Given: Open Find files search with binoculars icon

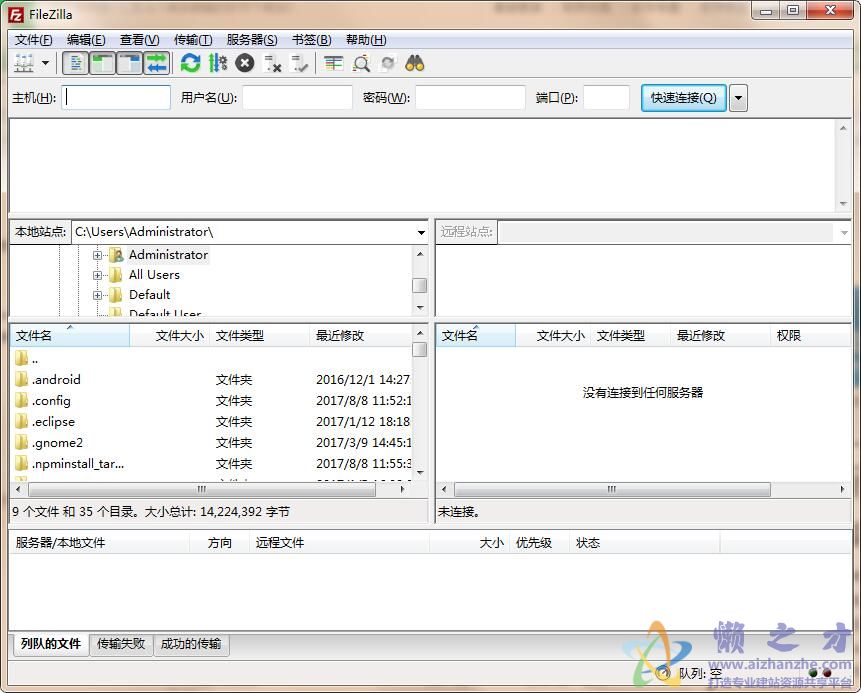Looking at the screenshot, I should coord(416,63).
